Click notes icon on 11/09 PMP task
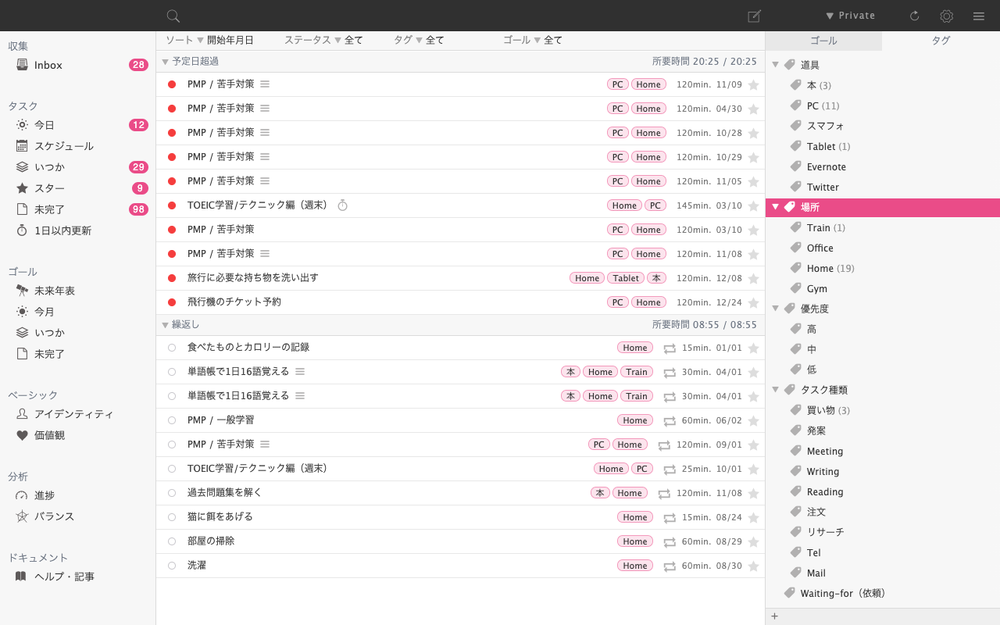The width and height of the screenshot is (1000, 625). coord(265,84)
